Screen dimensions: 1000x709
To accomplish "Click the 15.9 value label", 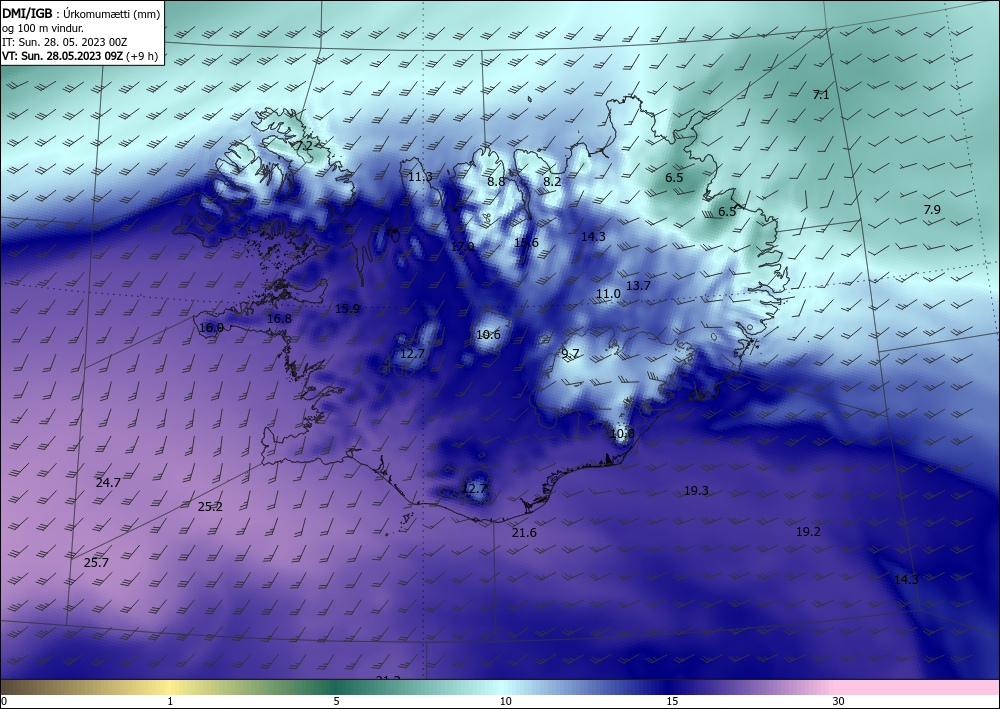I will pyautogui.click(x=348, y=309).
